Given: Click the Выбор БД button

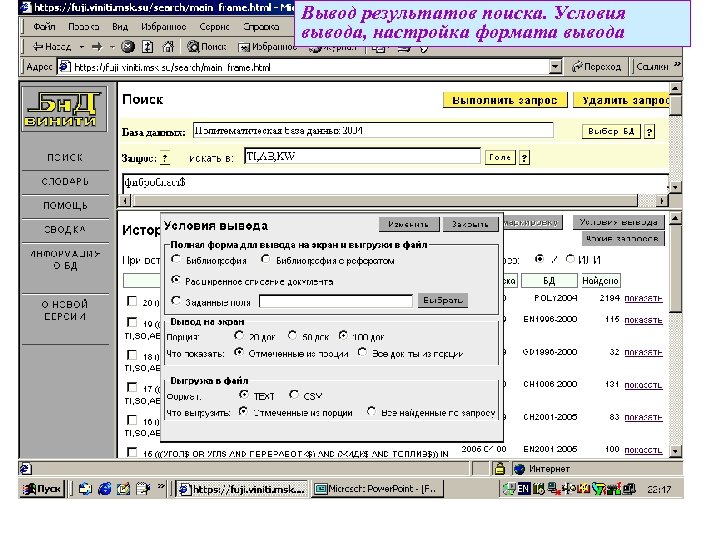Looking at the screenshot, I should coord(611,131).
